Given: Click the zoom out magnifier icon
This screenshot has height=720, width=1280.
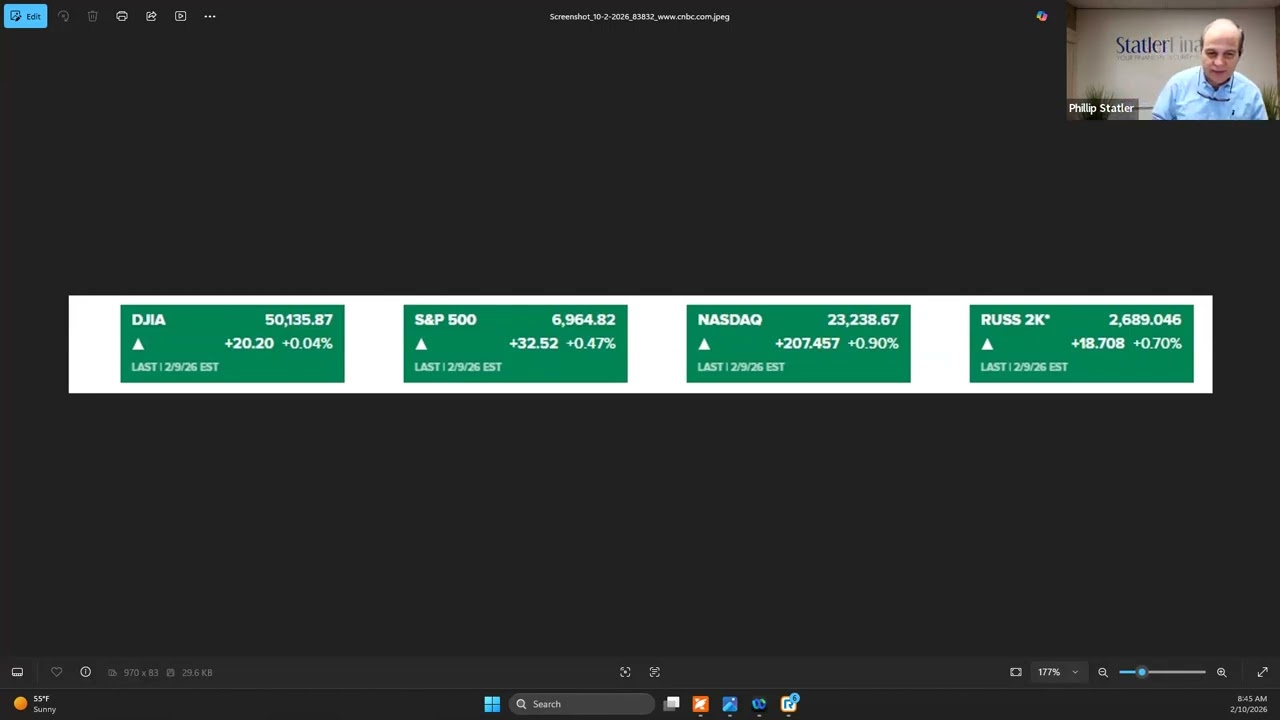Looking at the screenshot, I should (1103, 672).
